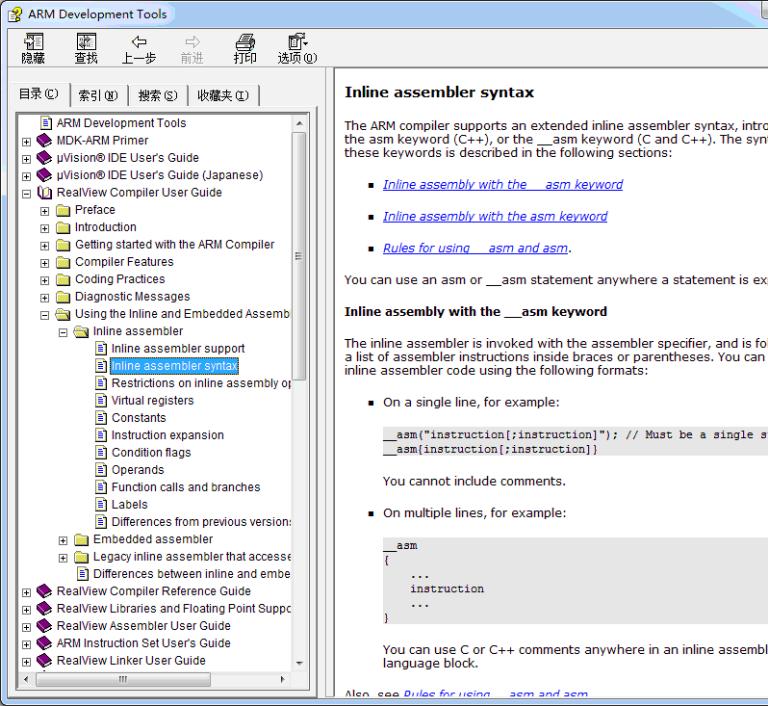The height and width of the screenshot is (706, 768).
Task: Click the tree horizontal scrollbar left arrow
Action: (26, 679)
